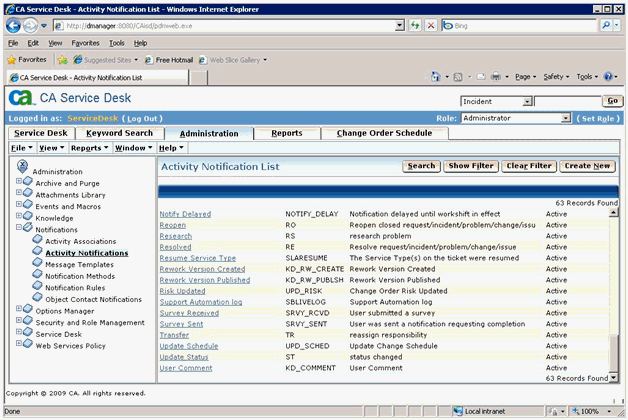Click the Message Templates node icon
Viewport: 628px width, 420px height.
(x=37, y=263)
